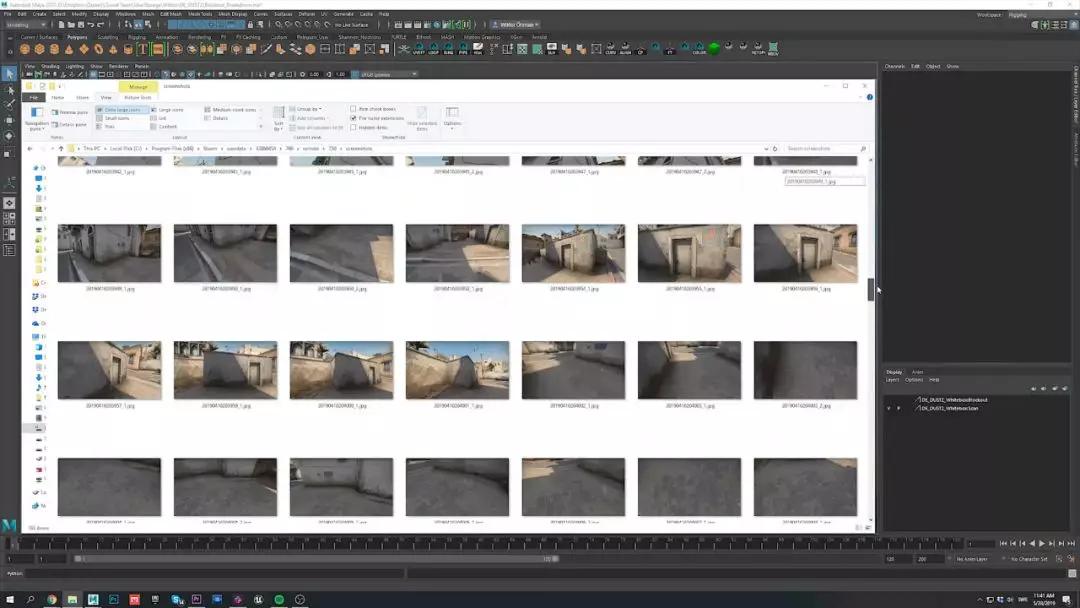
Task: Click the Explorer help question mark icon
Action: point(868,97)
